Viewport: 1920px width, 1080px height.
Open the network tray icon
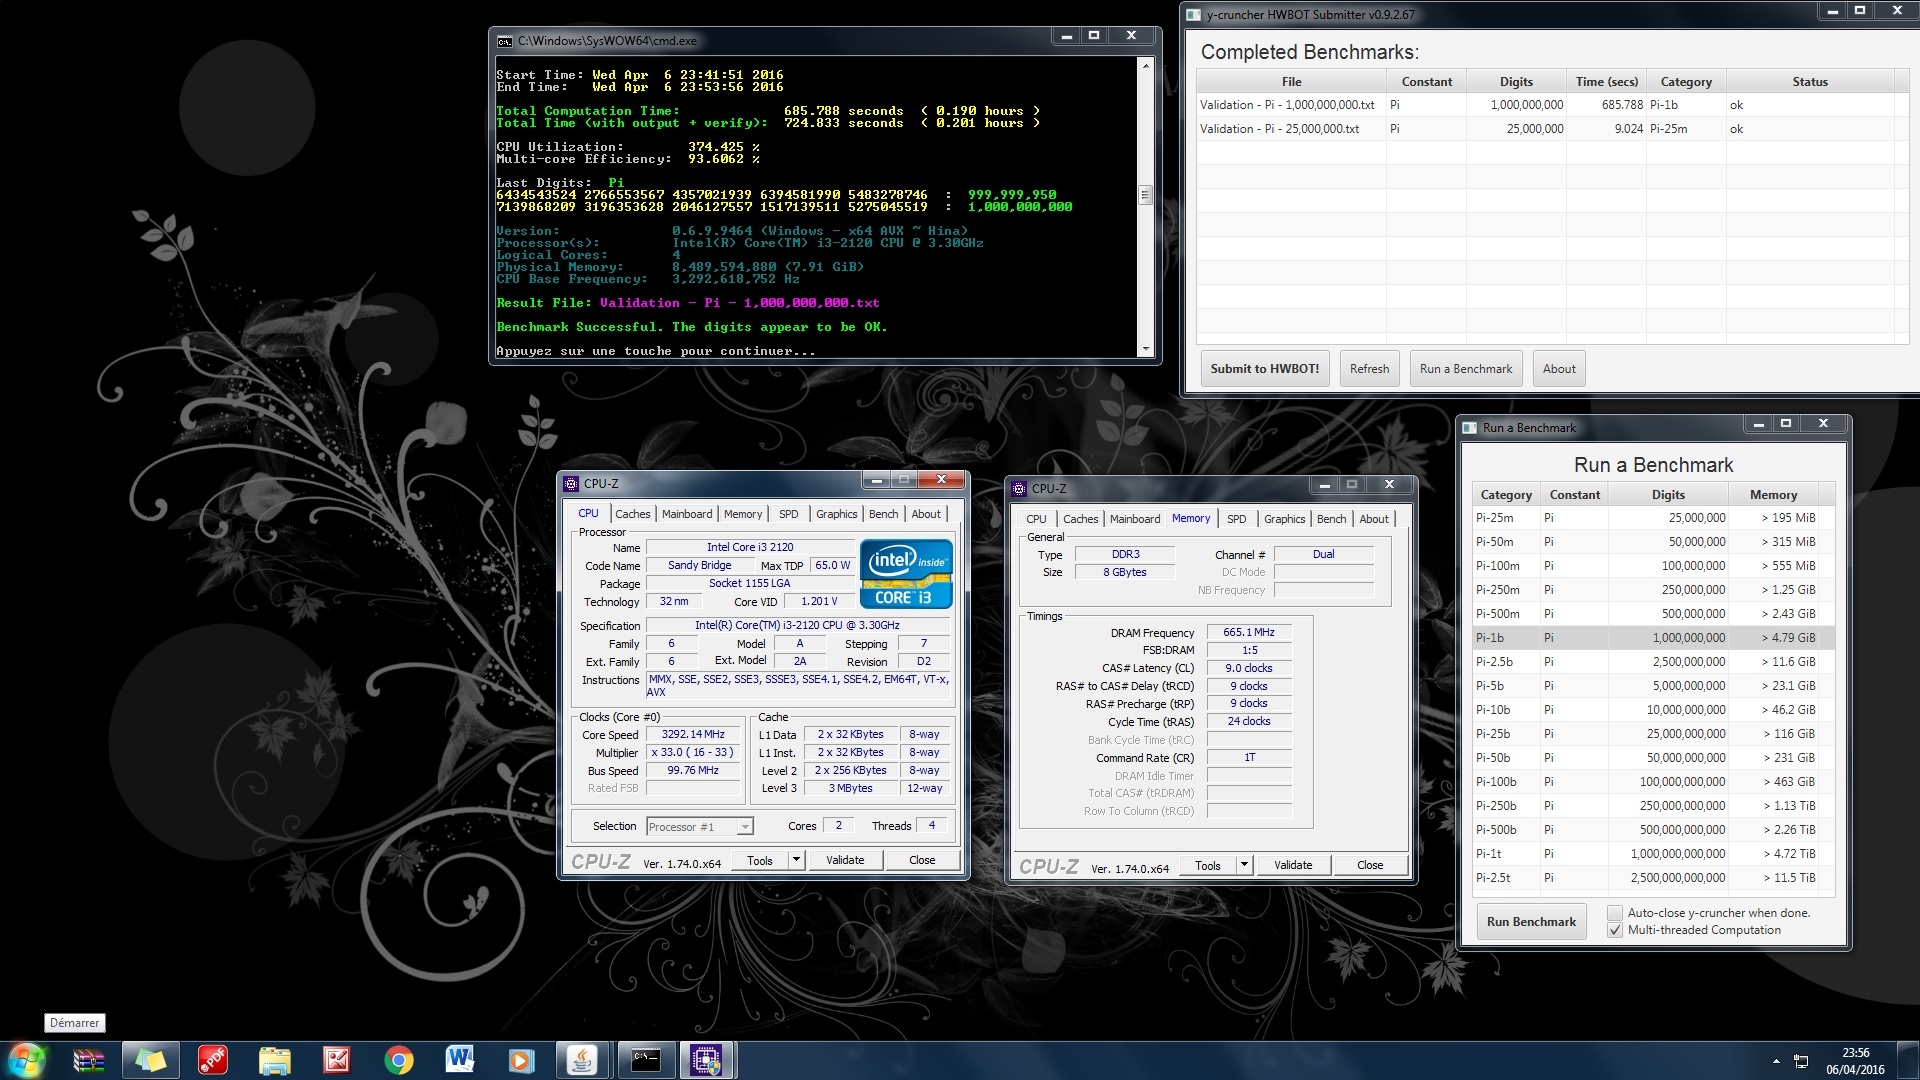(1801, 1061)
